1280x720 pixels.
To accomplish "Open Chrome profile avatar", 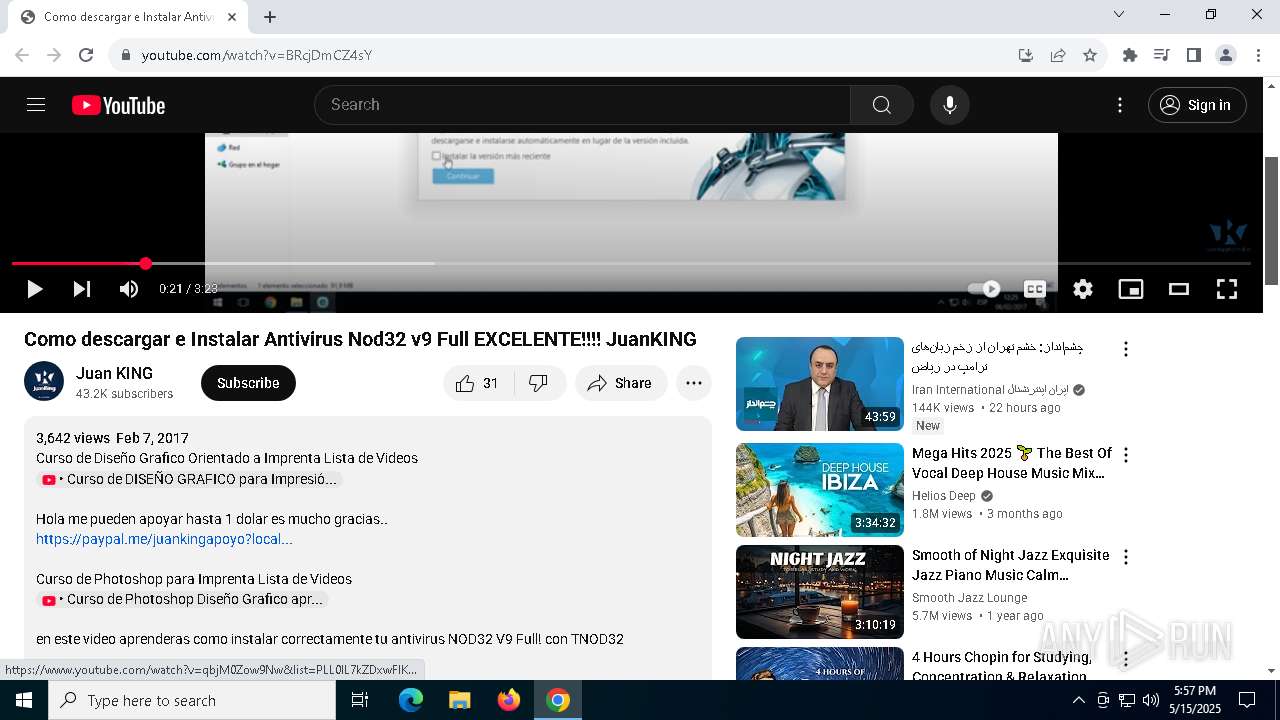I will [x=1226, y=55].
